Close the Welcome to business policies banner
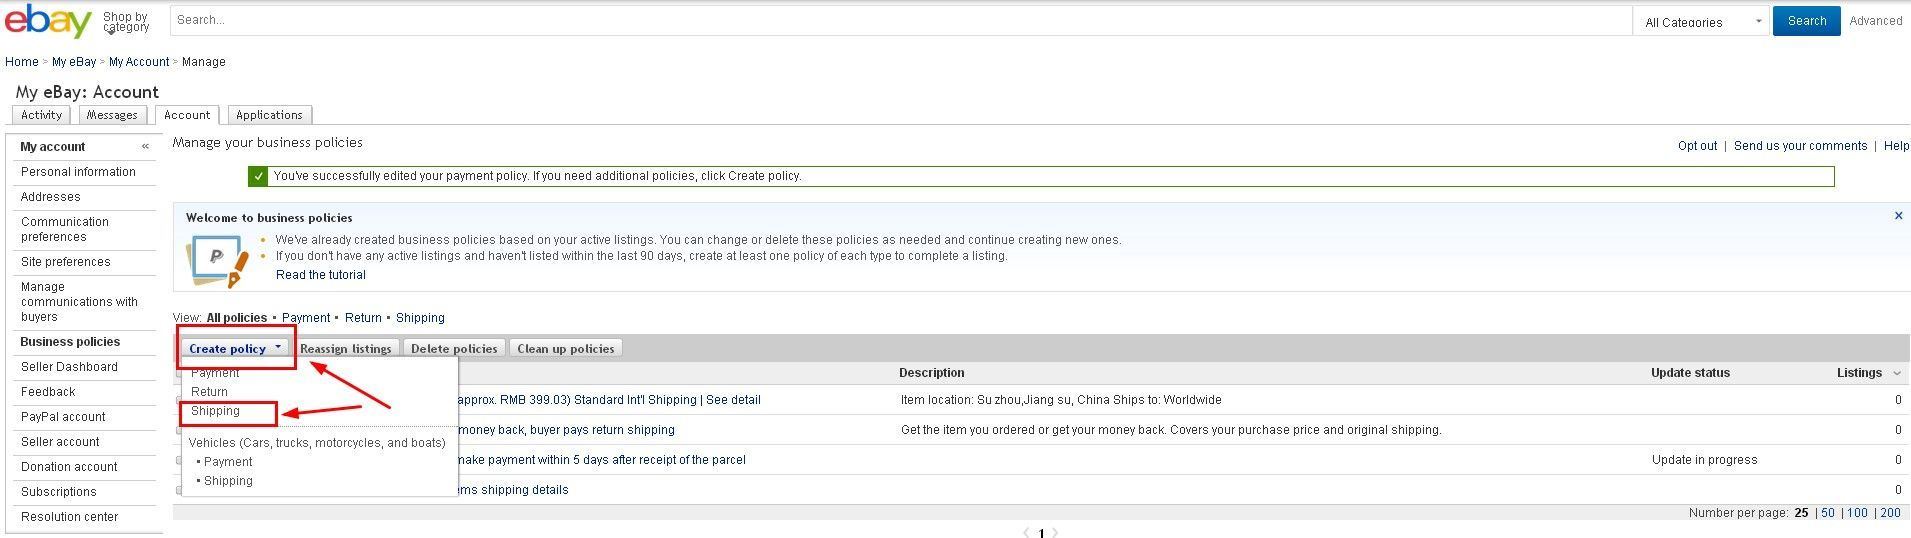Image resolution: width=1911 pixels, height=538 pixels. tap(1898, 216)
